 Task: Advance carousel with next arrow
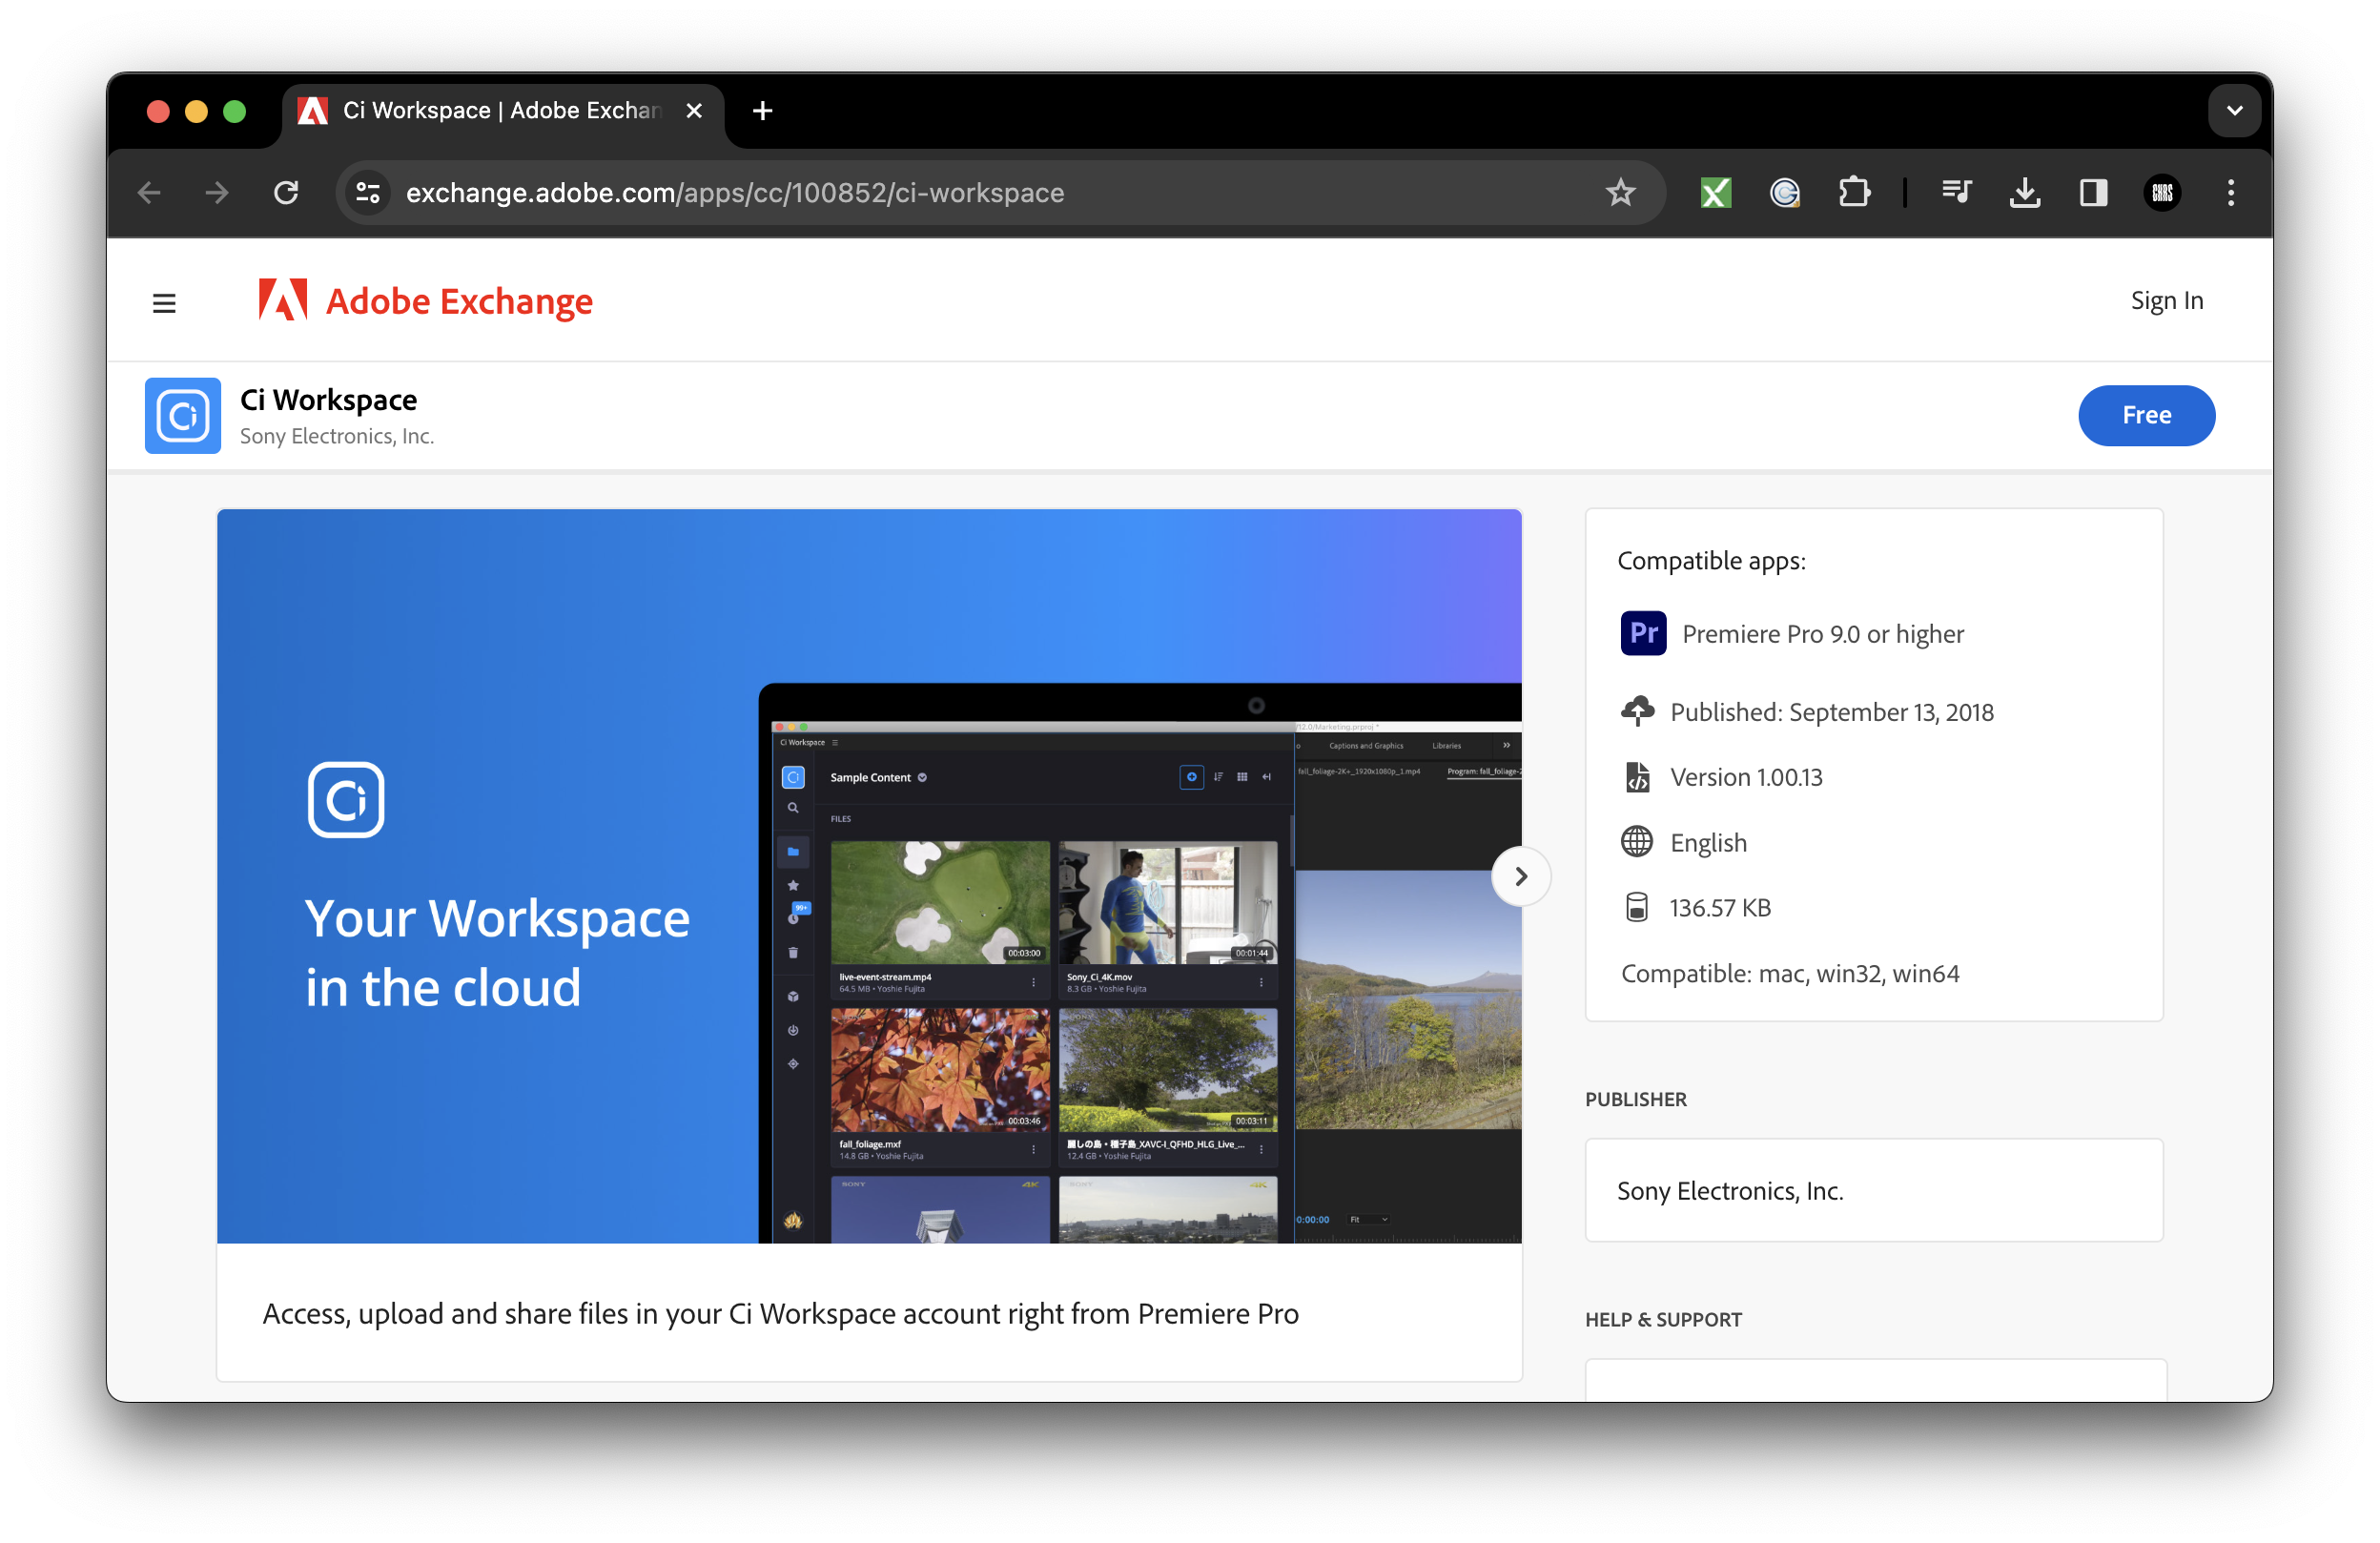tap(1519, 876)
